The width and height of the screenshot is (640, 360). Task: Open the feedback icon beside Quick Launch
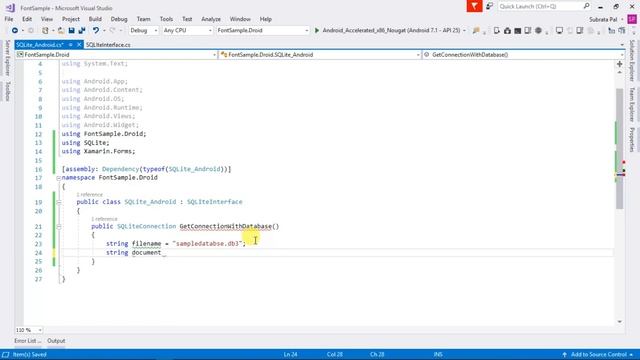pos(489,6)
